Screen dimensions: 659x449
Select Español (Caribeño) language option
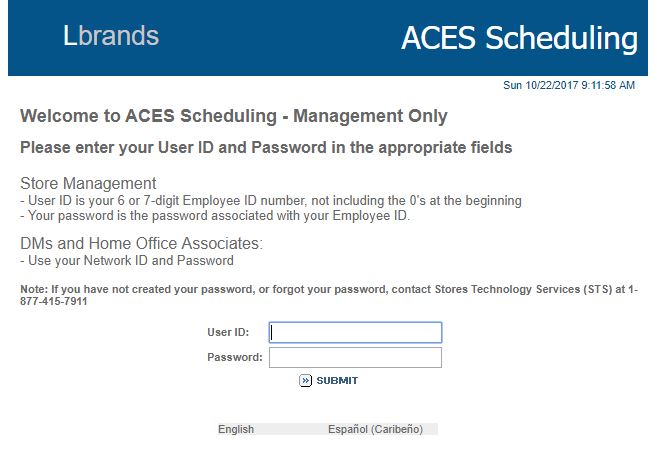tap(375, 429)
